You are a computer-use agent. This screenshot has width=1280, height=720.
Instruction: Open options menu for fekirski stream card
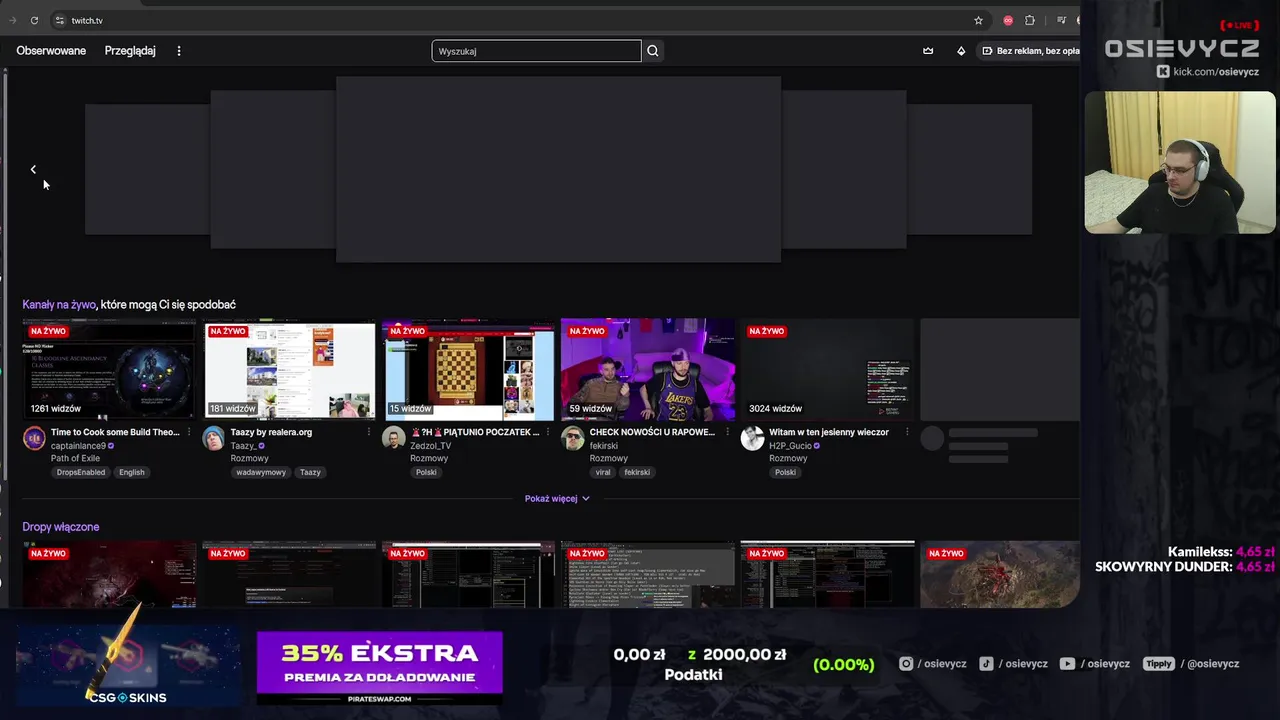(727, 432)
